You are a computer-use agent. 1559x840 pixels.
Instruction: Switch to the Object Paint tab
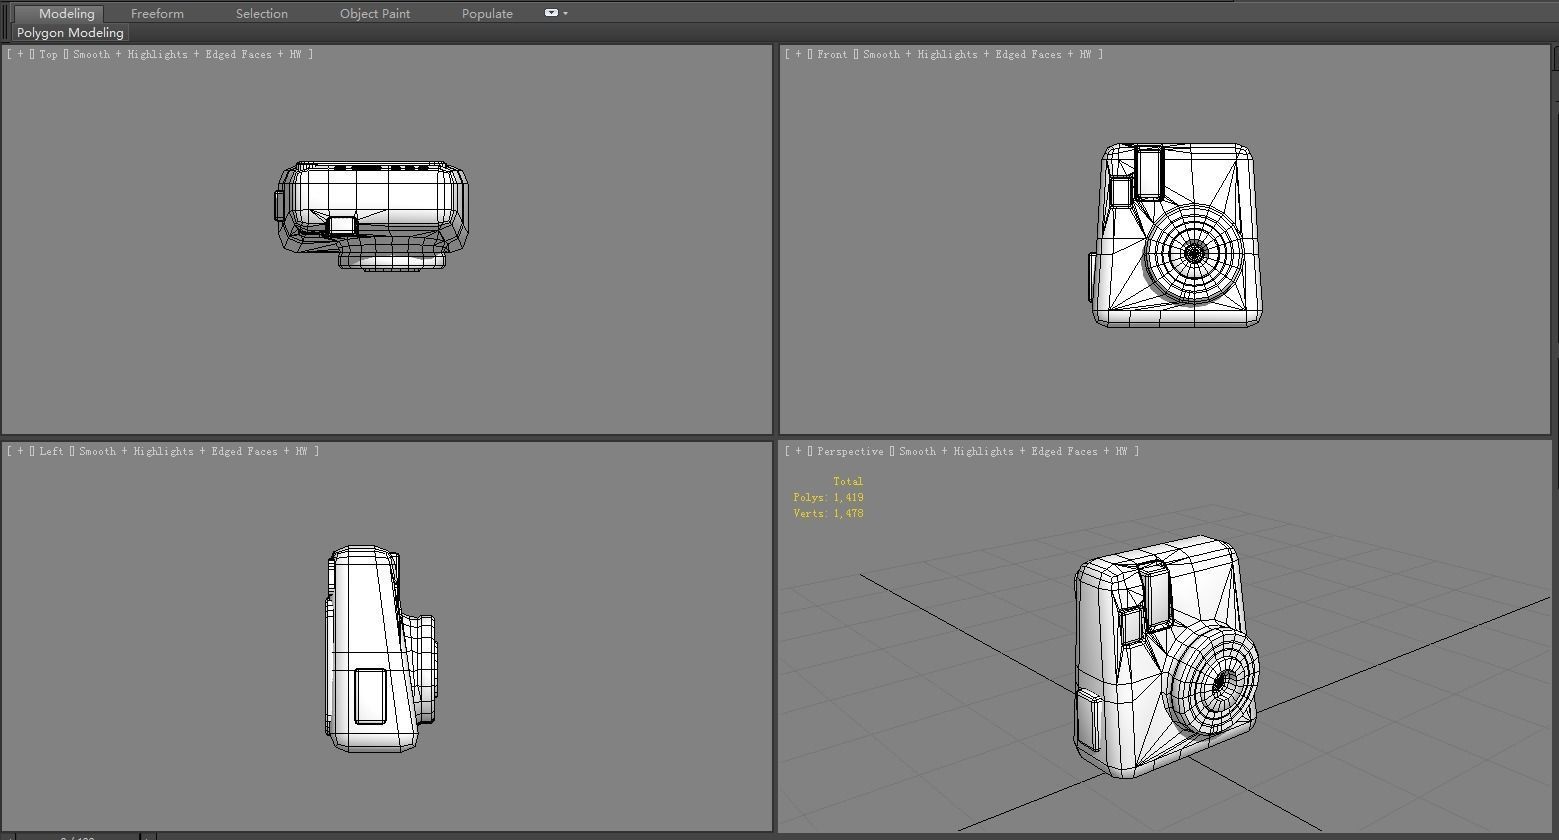pyautogui.click(x=375, y=14)
